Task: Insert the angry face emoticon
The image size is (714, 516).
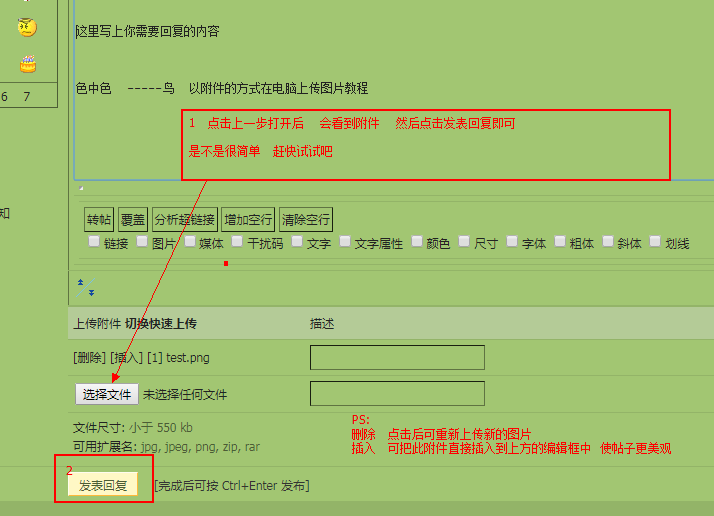Action: (27, 27)
